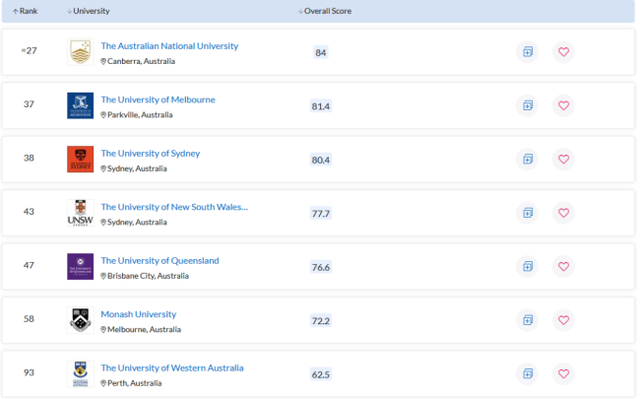Like the Australian National University heart icon
Screen dimensions: 640x399
tap(563, 52)
